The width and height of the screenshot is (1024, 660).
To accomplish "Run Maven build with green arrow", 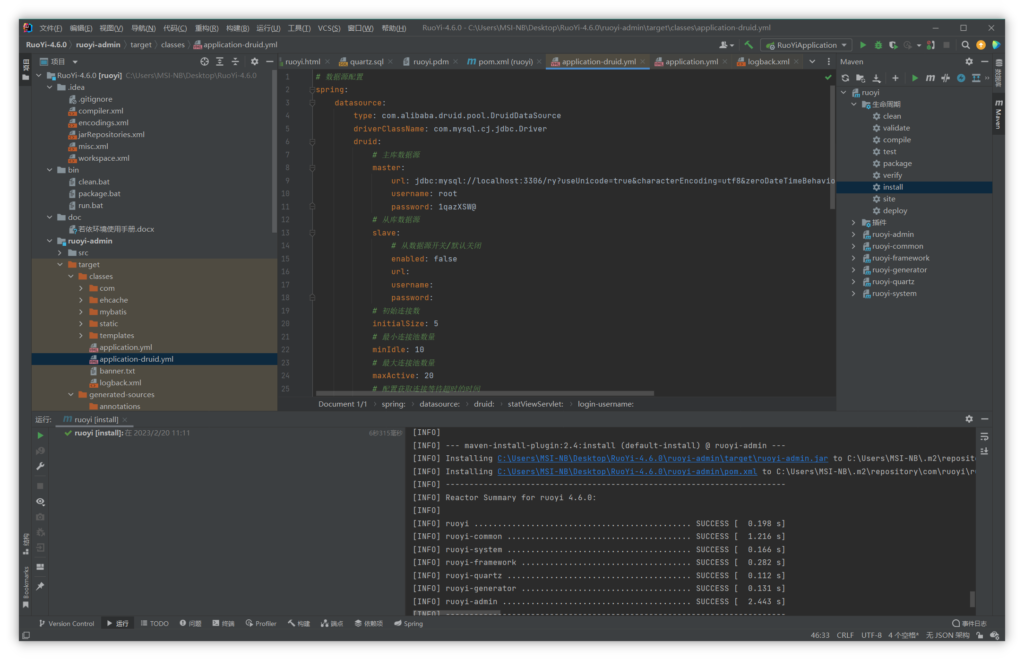I will [914, 78].
